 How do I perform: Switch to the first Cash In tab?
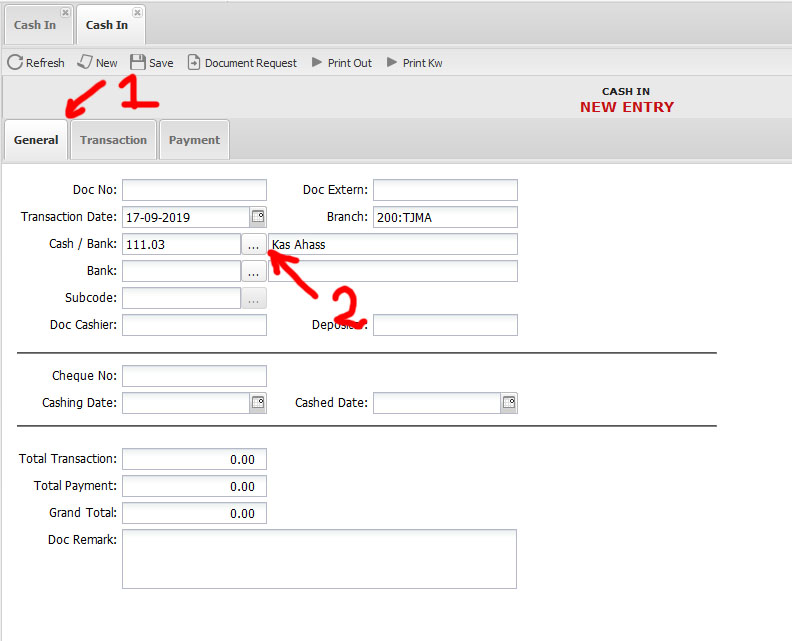tap(35, 25)
